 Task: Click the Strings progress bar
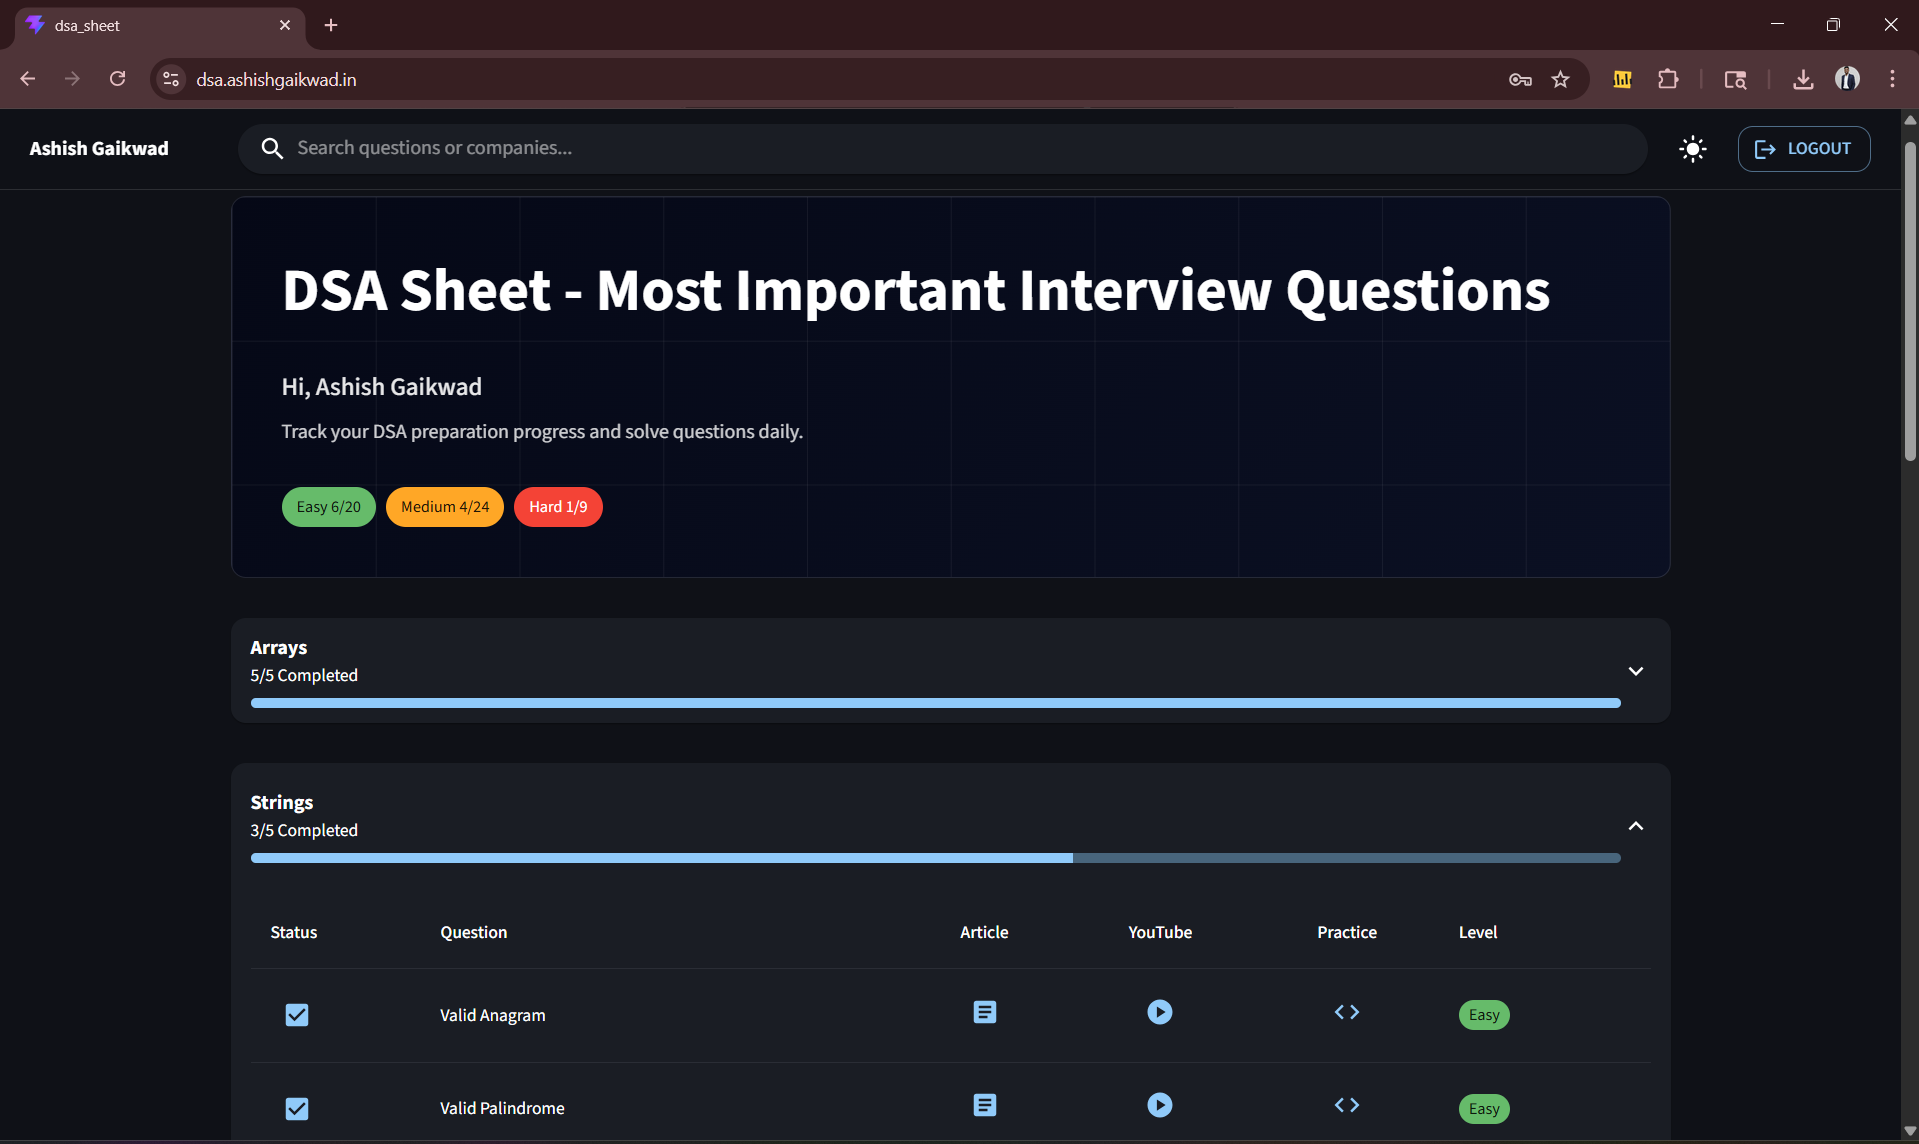(x=935, y=858)
